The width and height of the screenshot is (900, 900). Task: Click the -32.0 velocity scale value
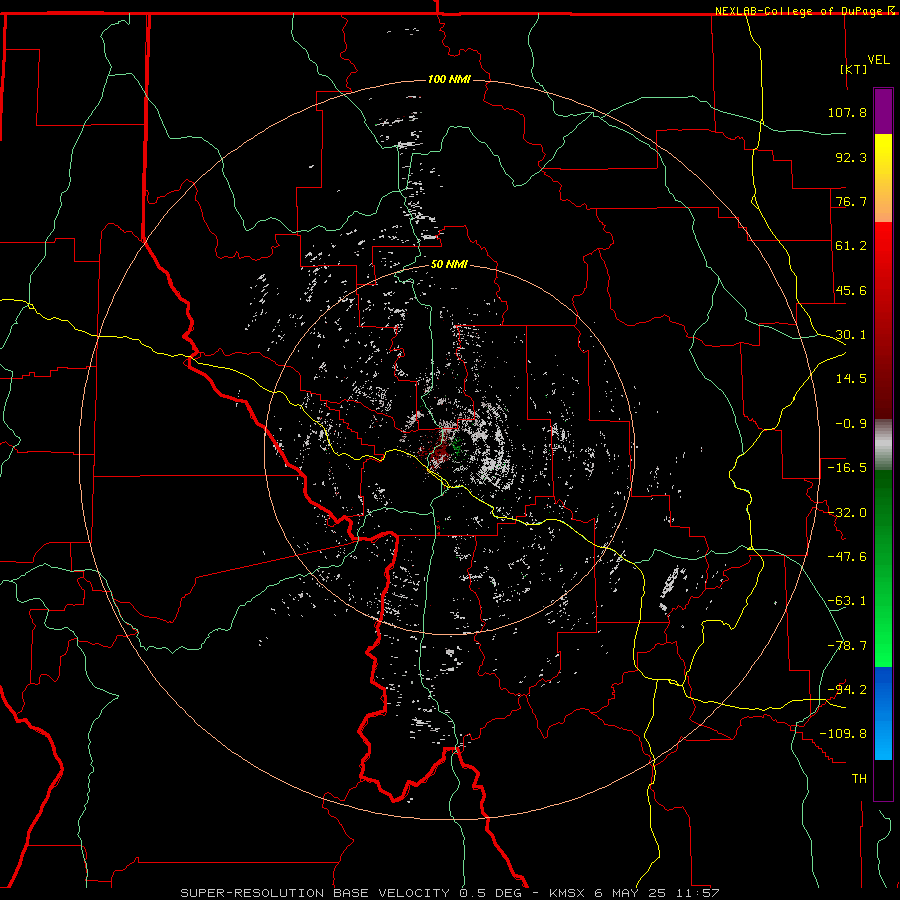pos(847,513)
